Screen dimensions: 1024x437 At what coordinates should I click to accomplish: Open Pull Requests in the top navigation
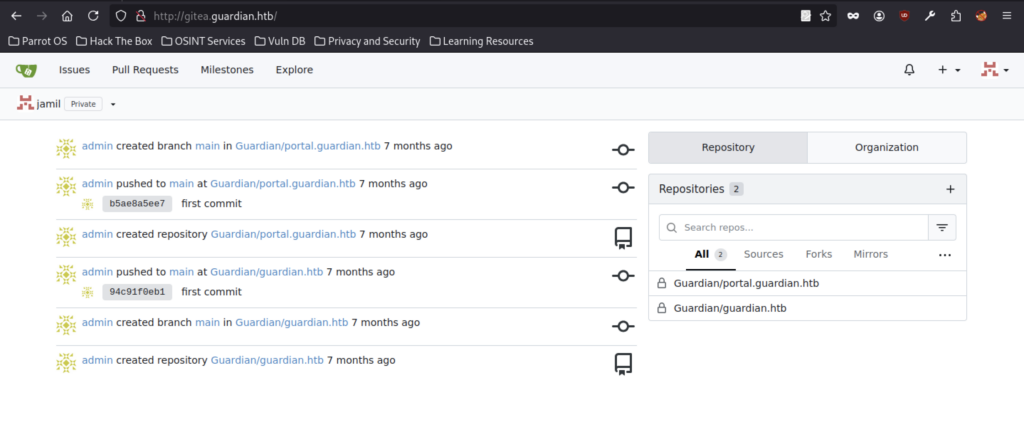[x=145, y=70]
